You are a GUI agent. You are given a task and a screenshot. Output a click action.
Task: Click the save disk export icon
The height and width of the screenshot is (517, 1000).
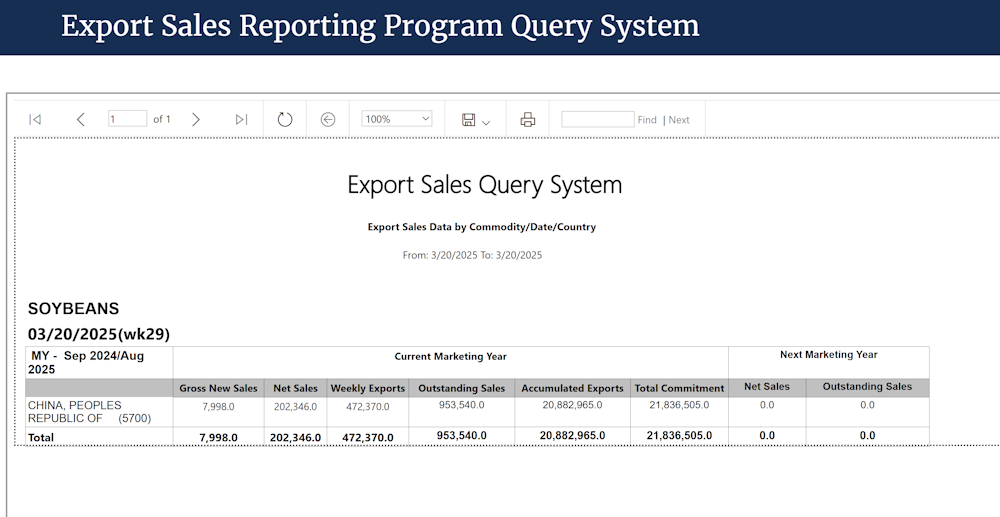coord(468,119)
